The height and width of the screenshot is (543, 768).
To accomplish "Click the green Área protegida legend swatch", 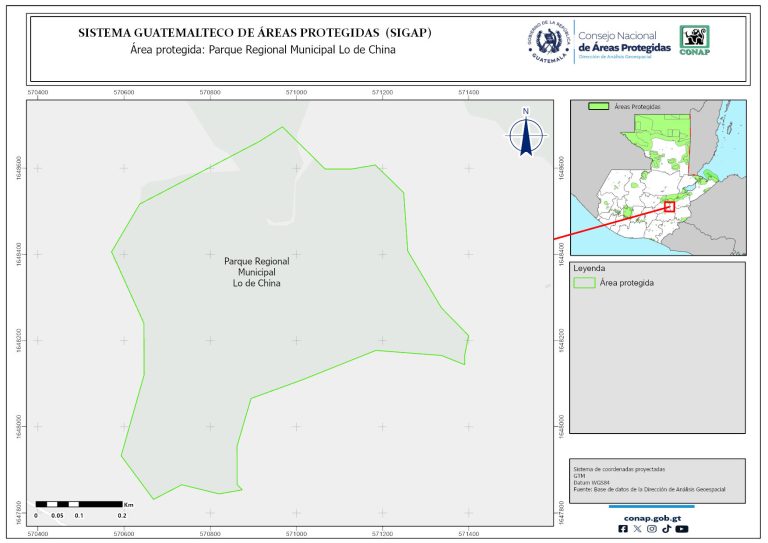I will click(x=584, y=284).
